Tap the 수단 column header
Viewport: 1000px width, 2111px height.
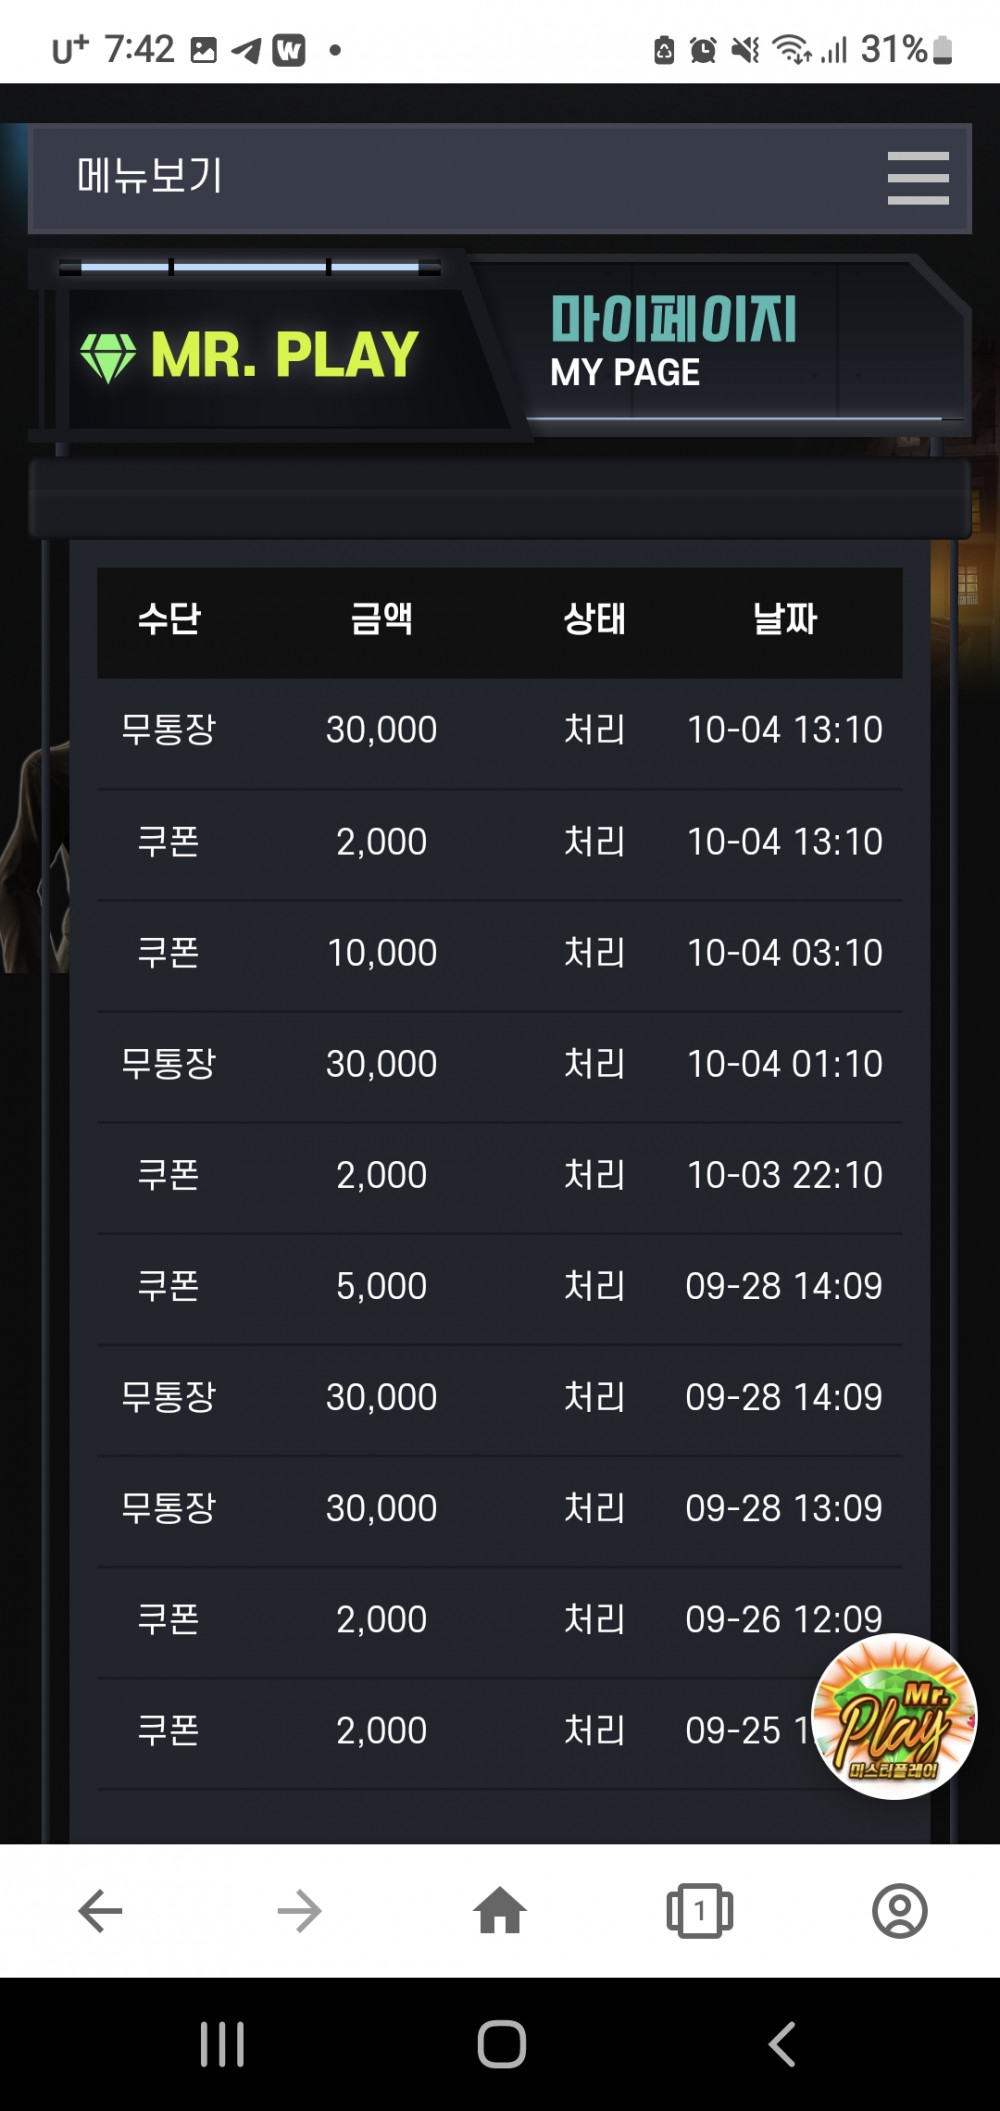coord(169,619)
